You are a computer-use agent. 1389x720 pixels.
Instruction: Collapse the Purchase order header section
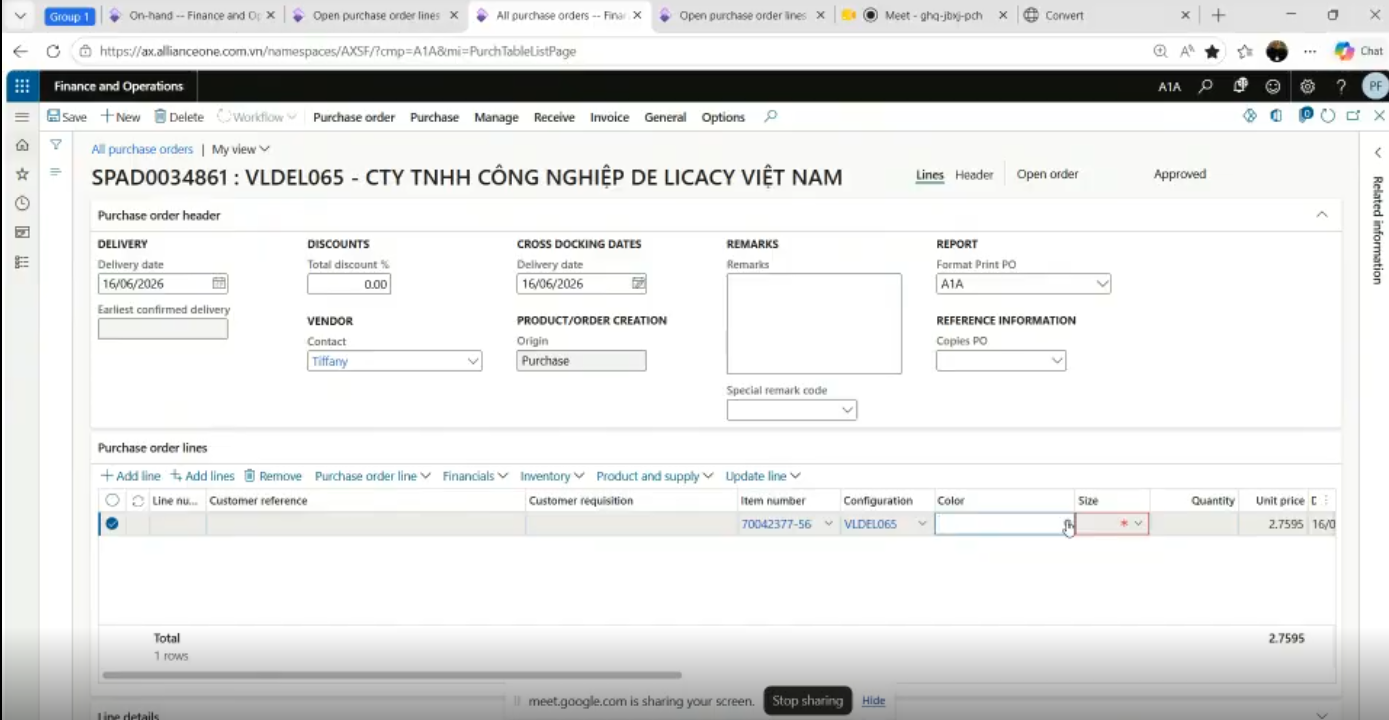pos(1322,215)
